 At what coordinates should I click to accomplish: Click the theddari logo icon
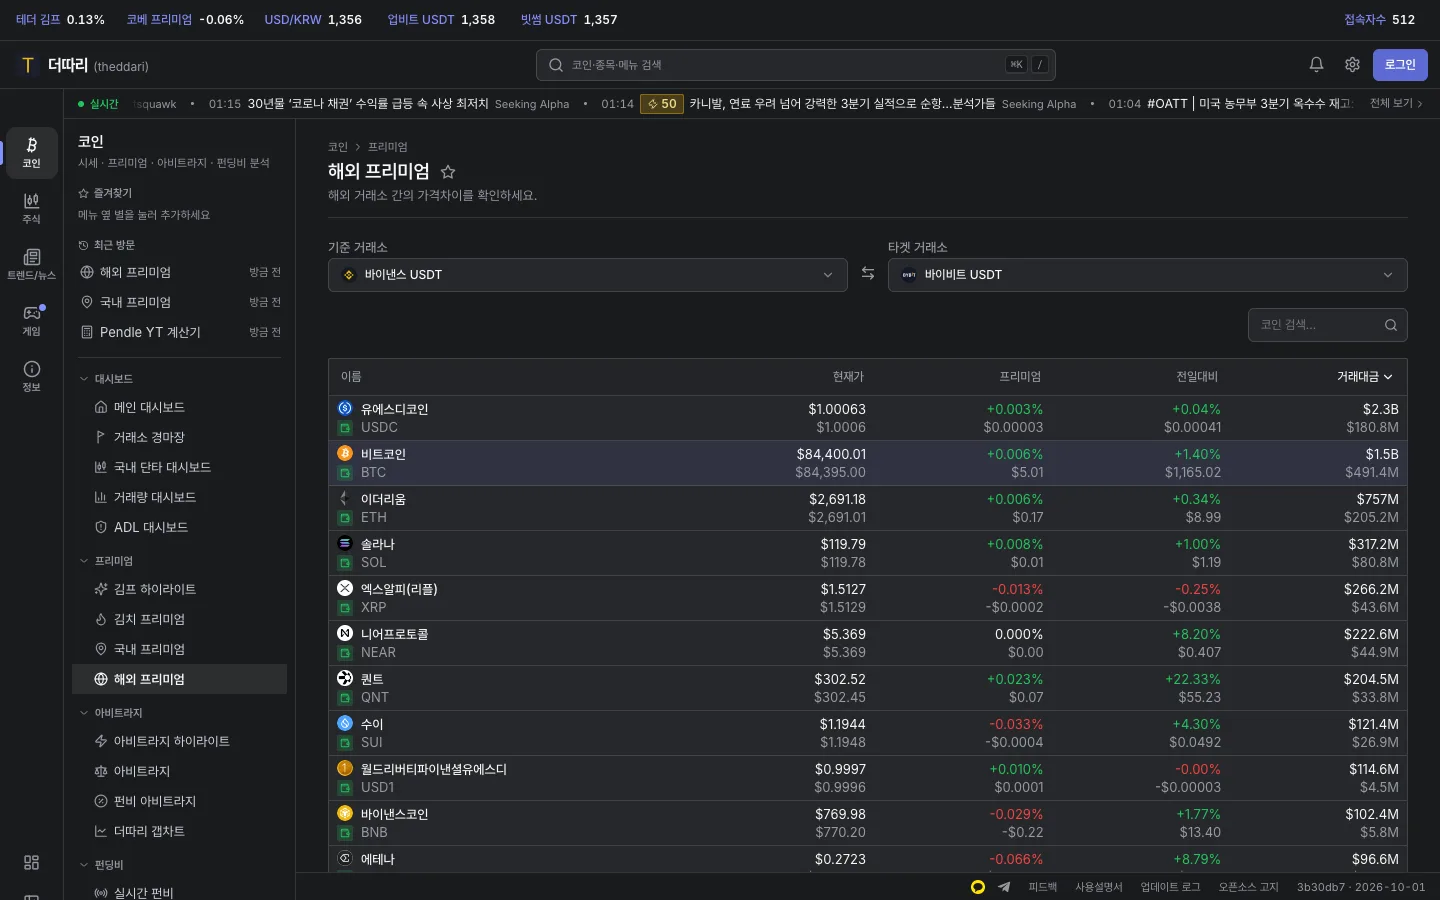pos(28,65)
